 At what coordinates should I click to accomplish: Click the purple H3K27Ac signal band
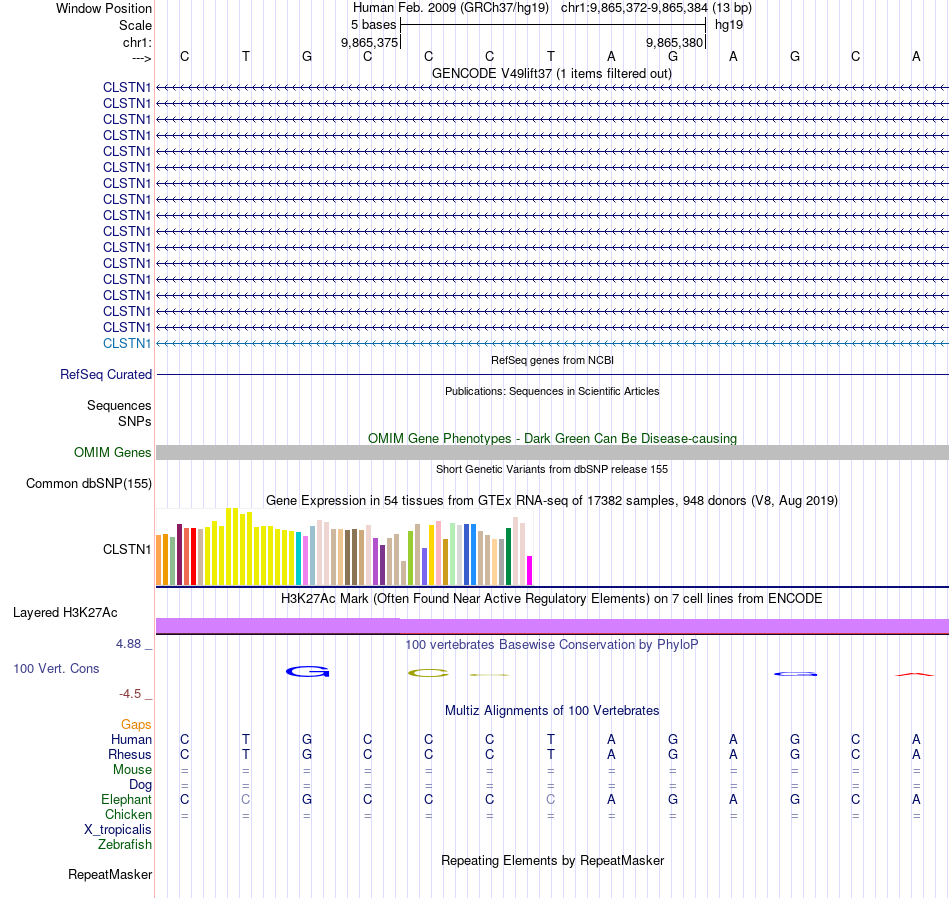(x=552, y=626)
